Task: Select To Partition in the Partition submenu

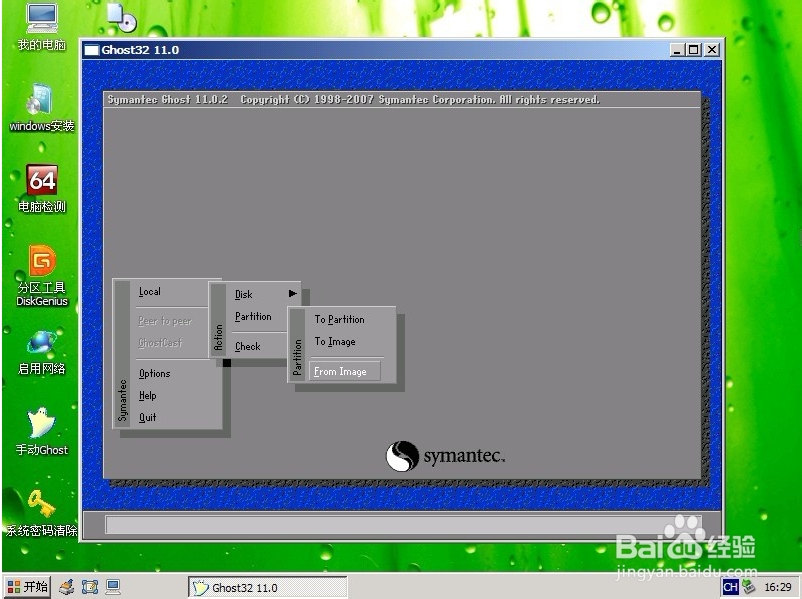Action: point(340,319)
